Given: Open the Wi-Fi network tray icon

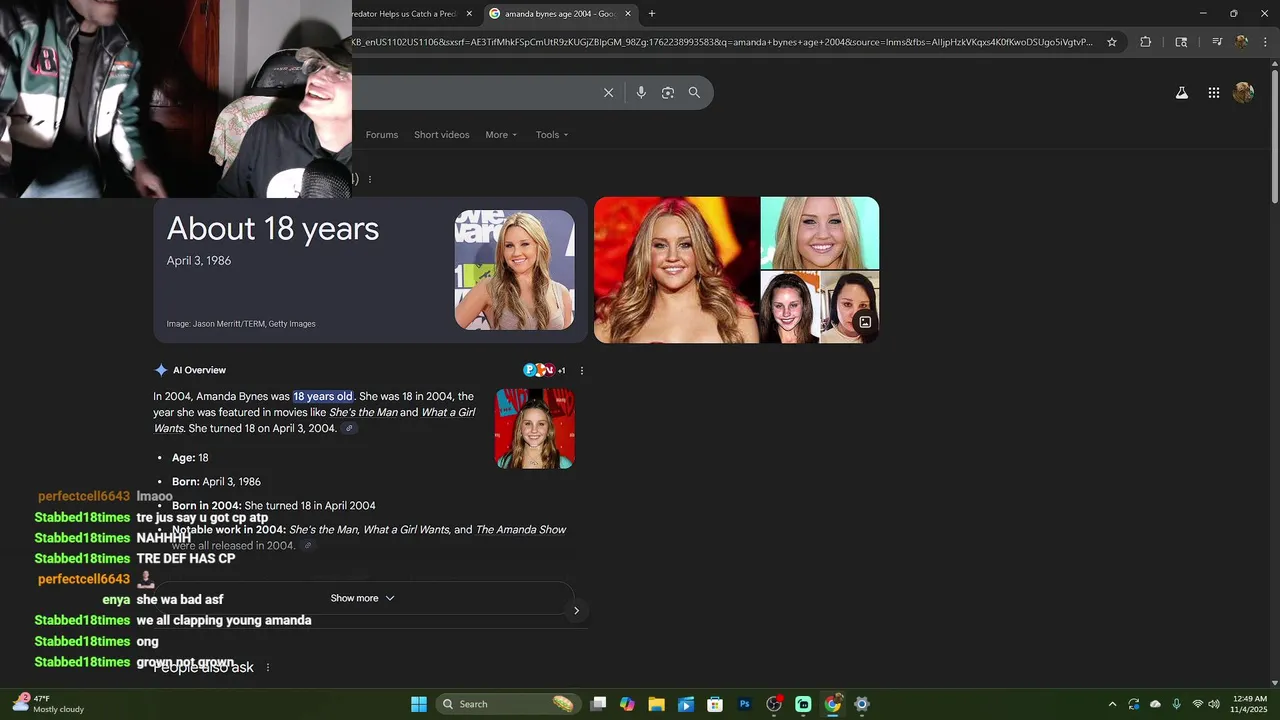Looking at the screenshot, I should coord(1197,704).
